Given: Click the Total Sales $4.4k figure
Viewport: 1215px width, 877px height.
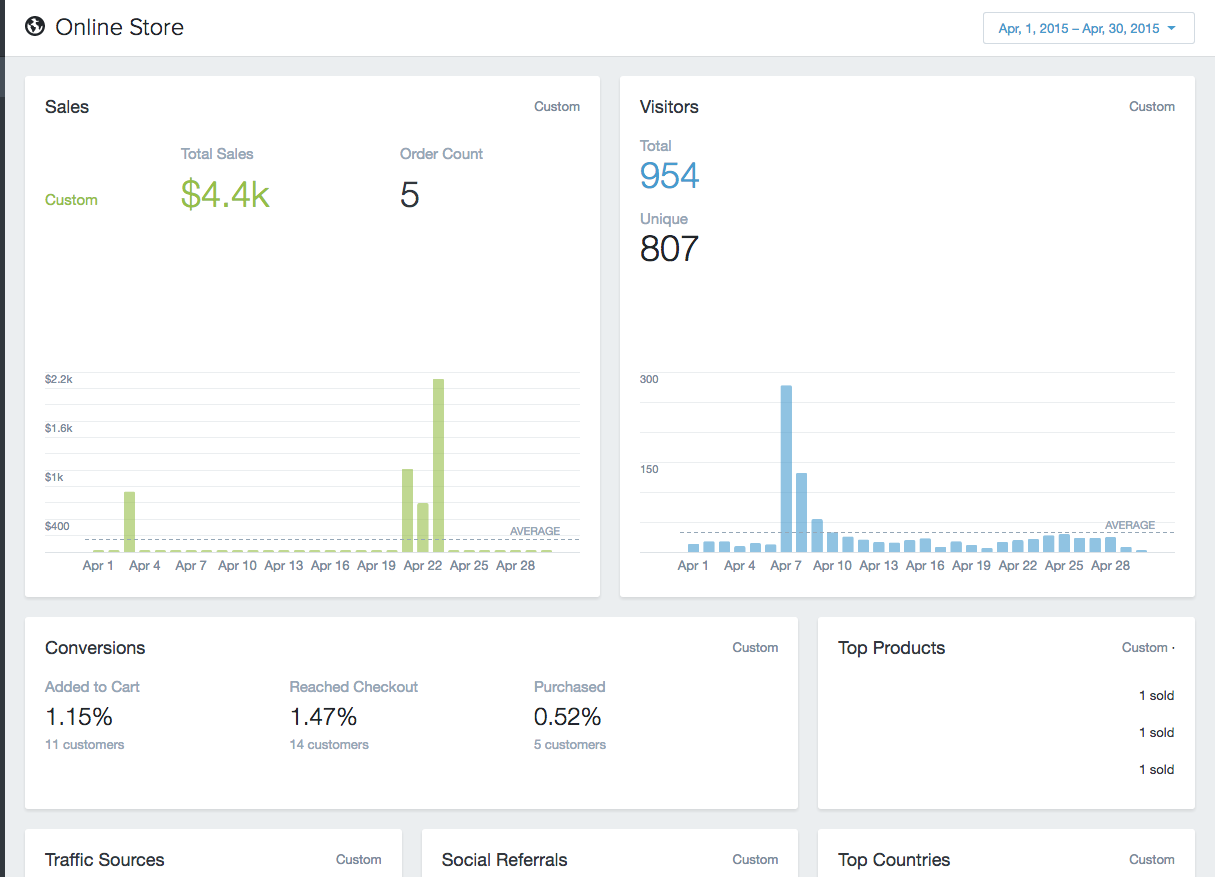Looking at the screenshot, I should point(225,195).
